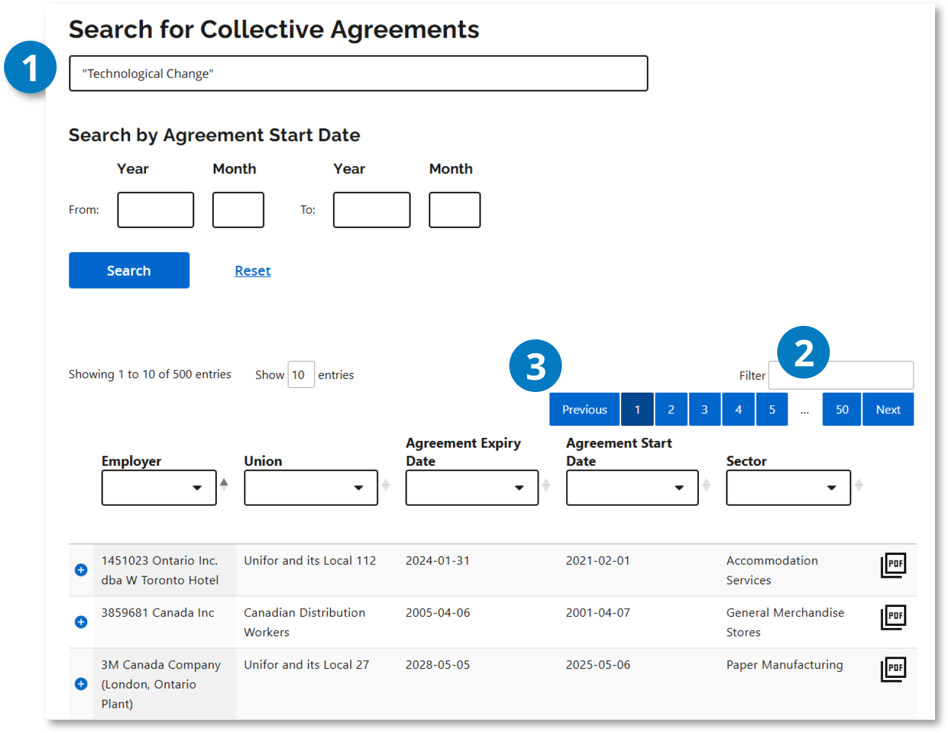This screenshot has height=733, width=948.
Task: Click the To Month input field
Action: click(x=455, y=210)
